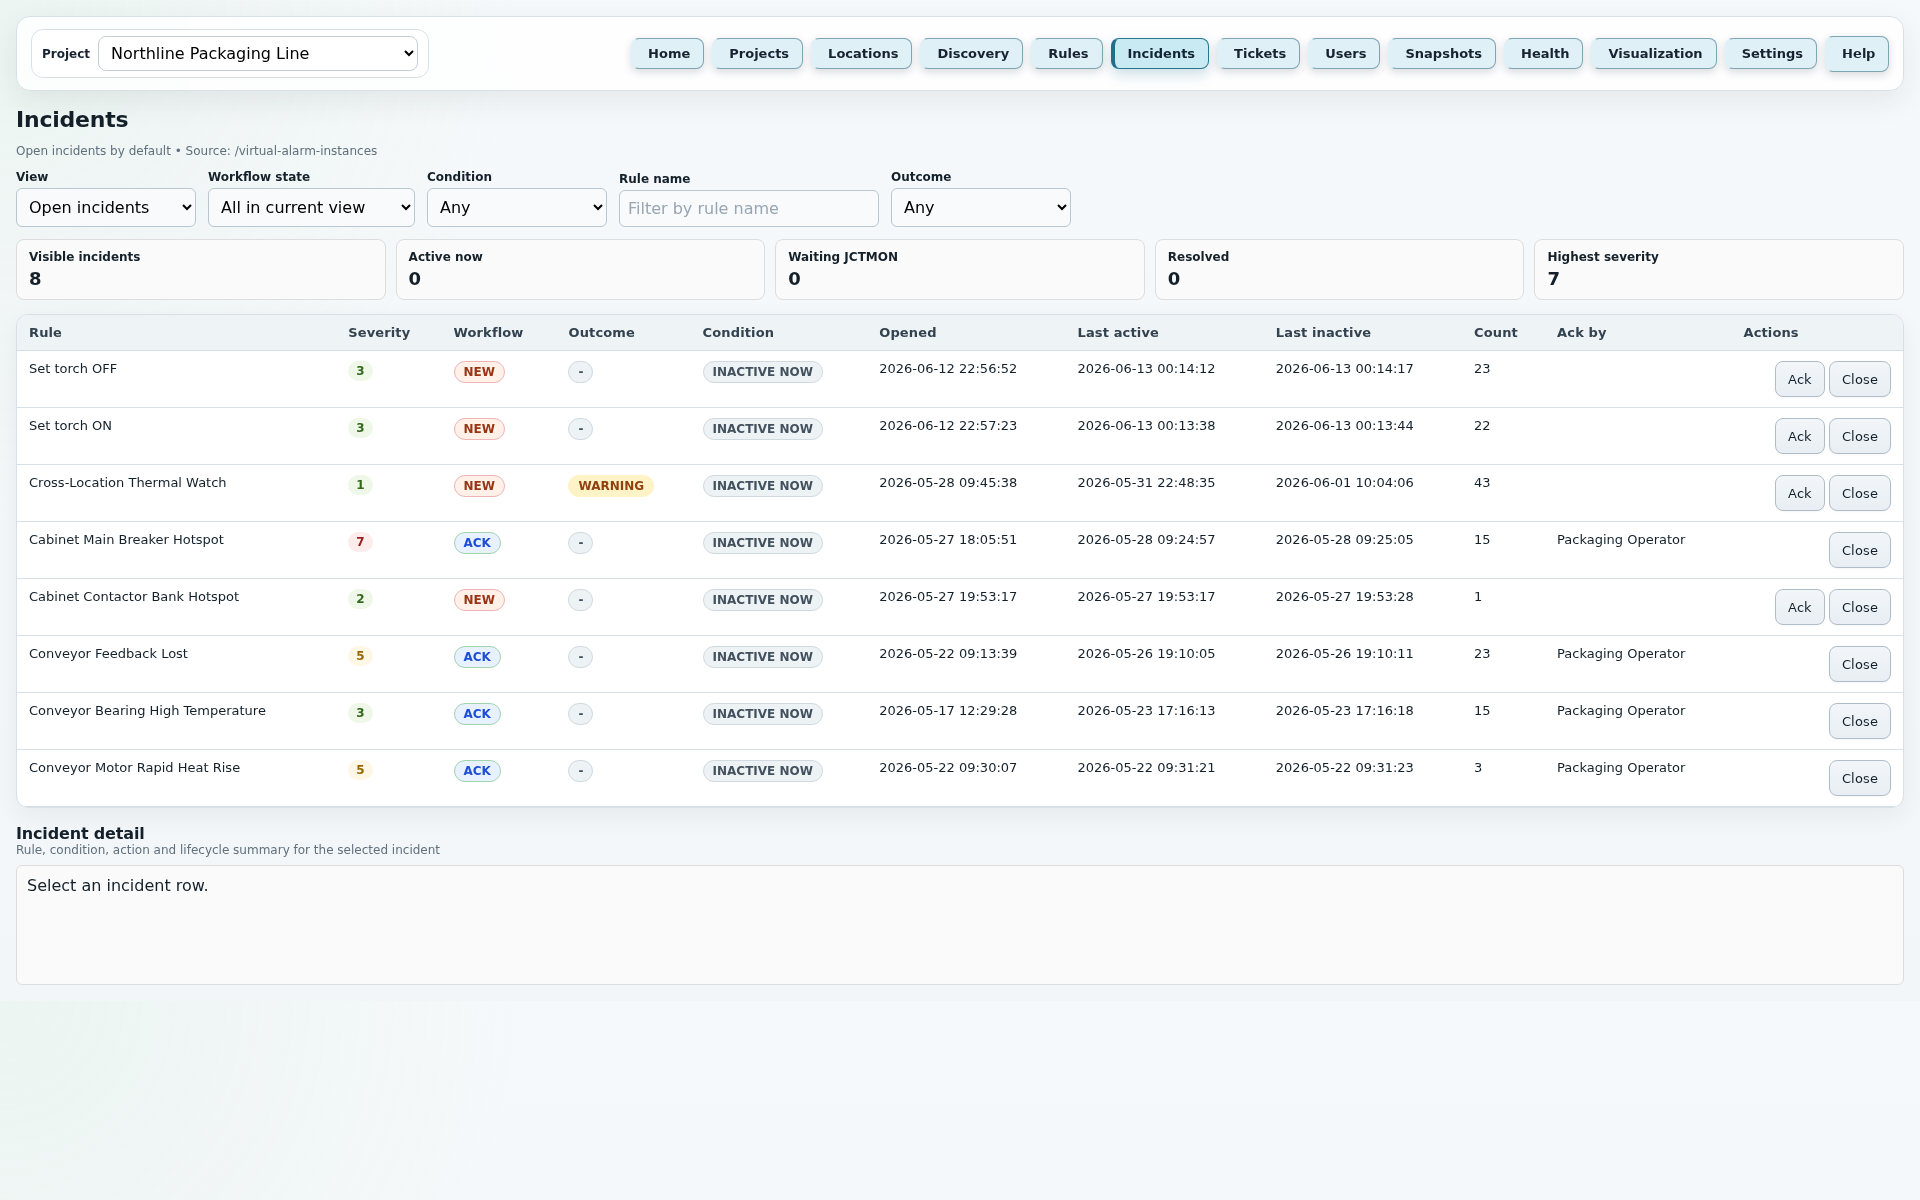Select the Conveyor Bearing High Temperature row
This screenshot has height=1200, width=1920.
pyautogui.click(x=959, y=721)
